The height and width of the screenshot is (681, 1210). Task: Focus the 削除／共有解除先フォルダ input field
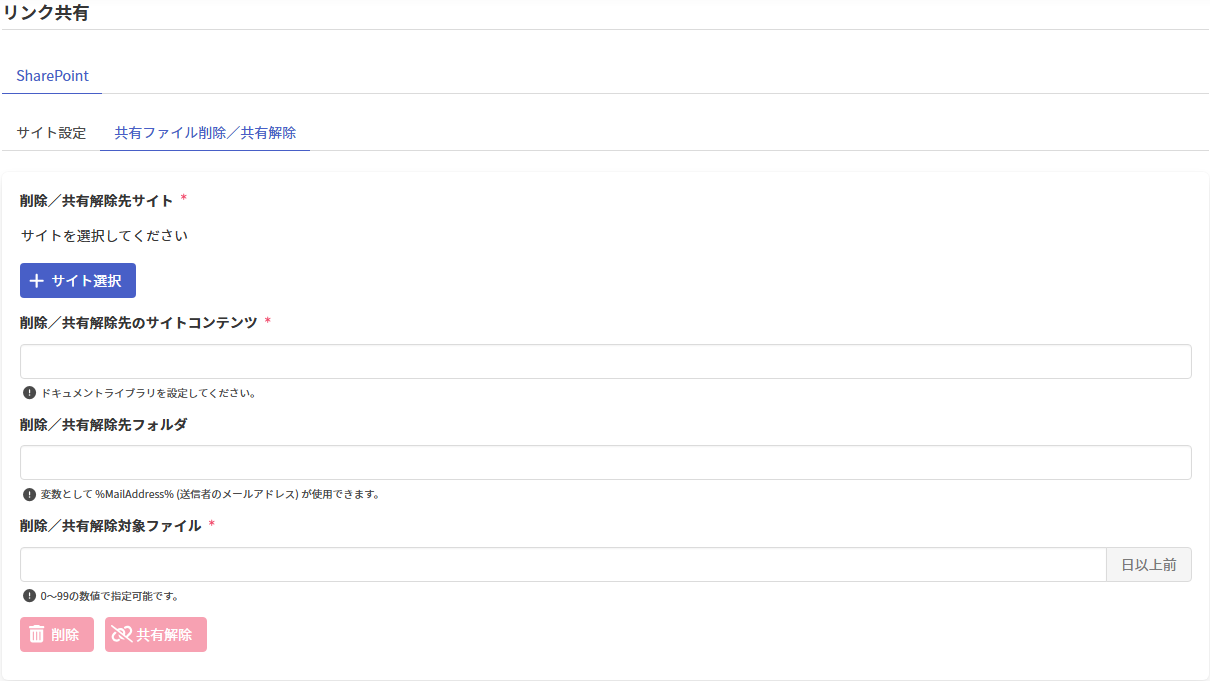605,463
